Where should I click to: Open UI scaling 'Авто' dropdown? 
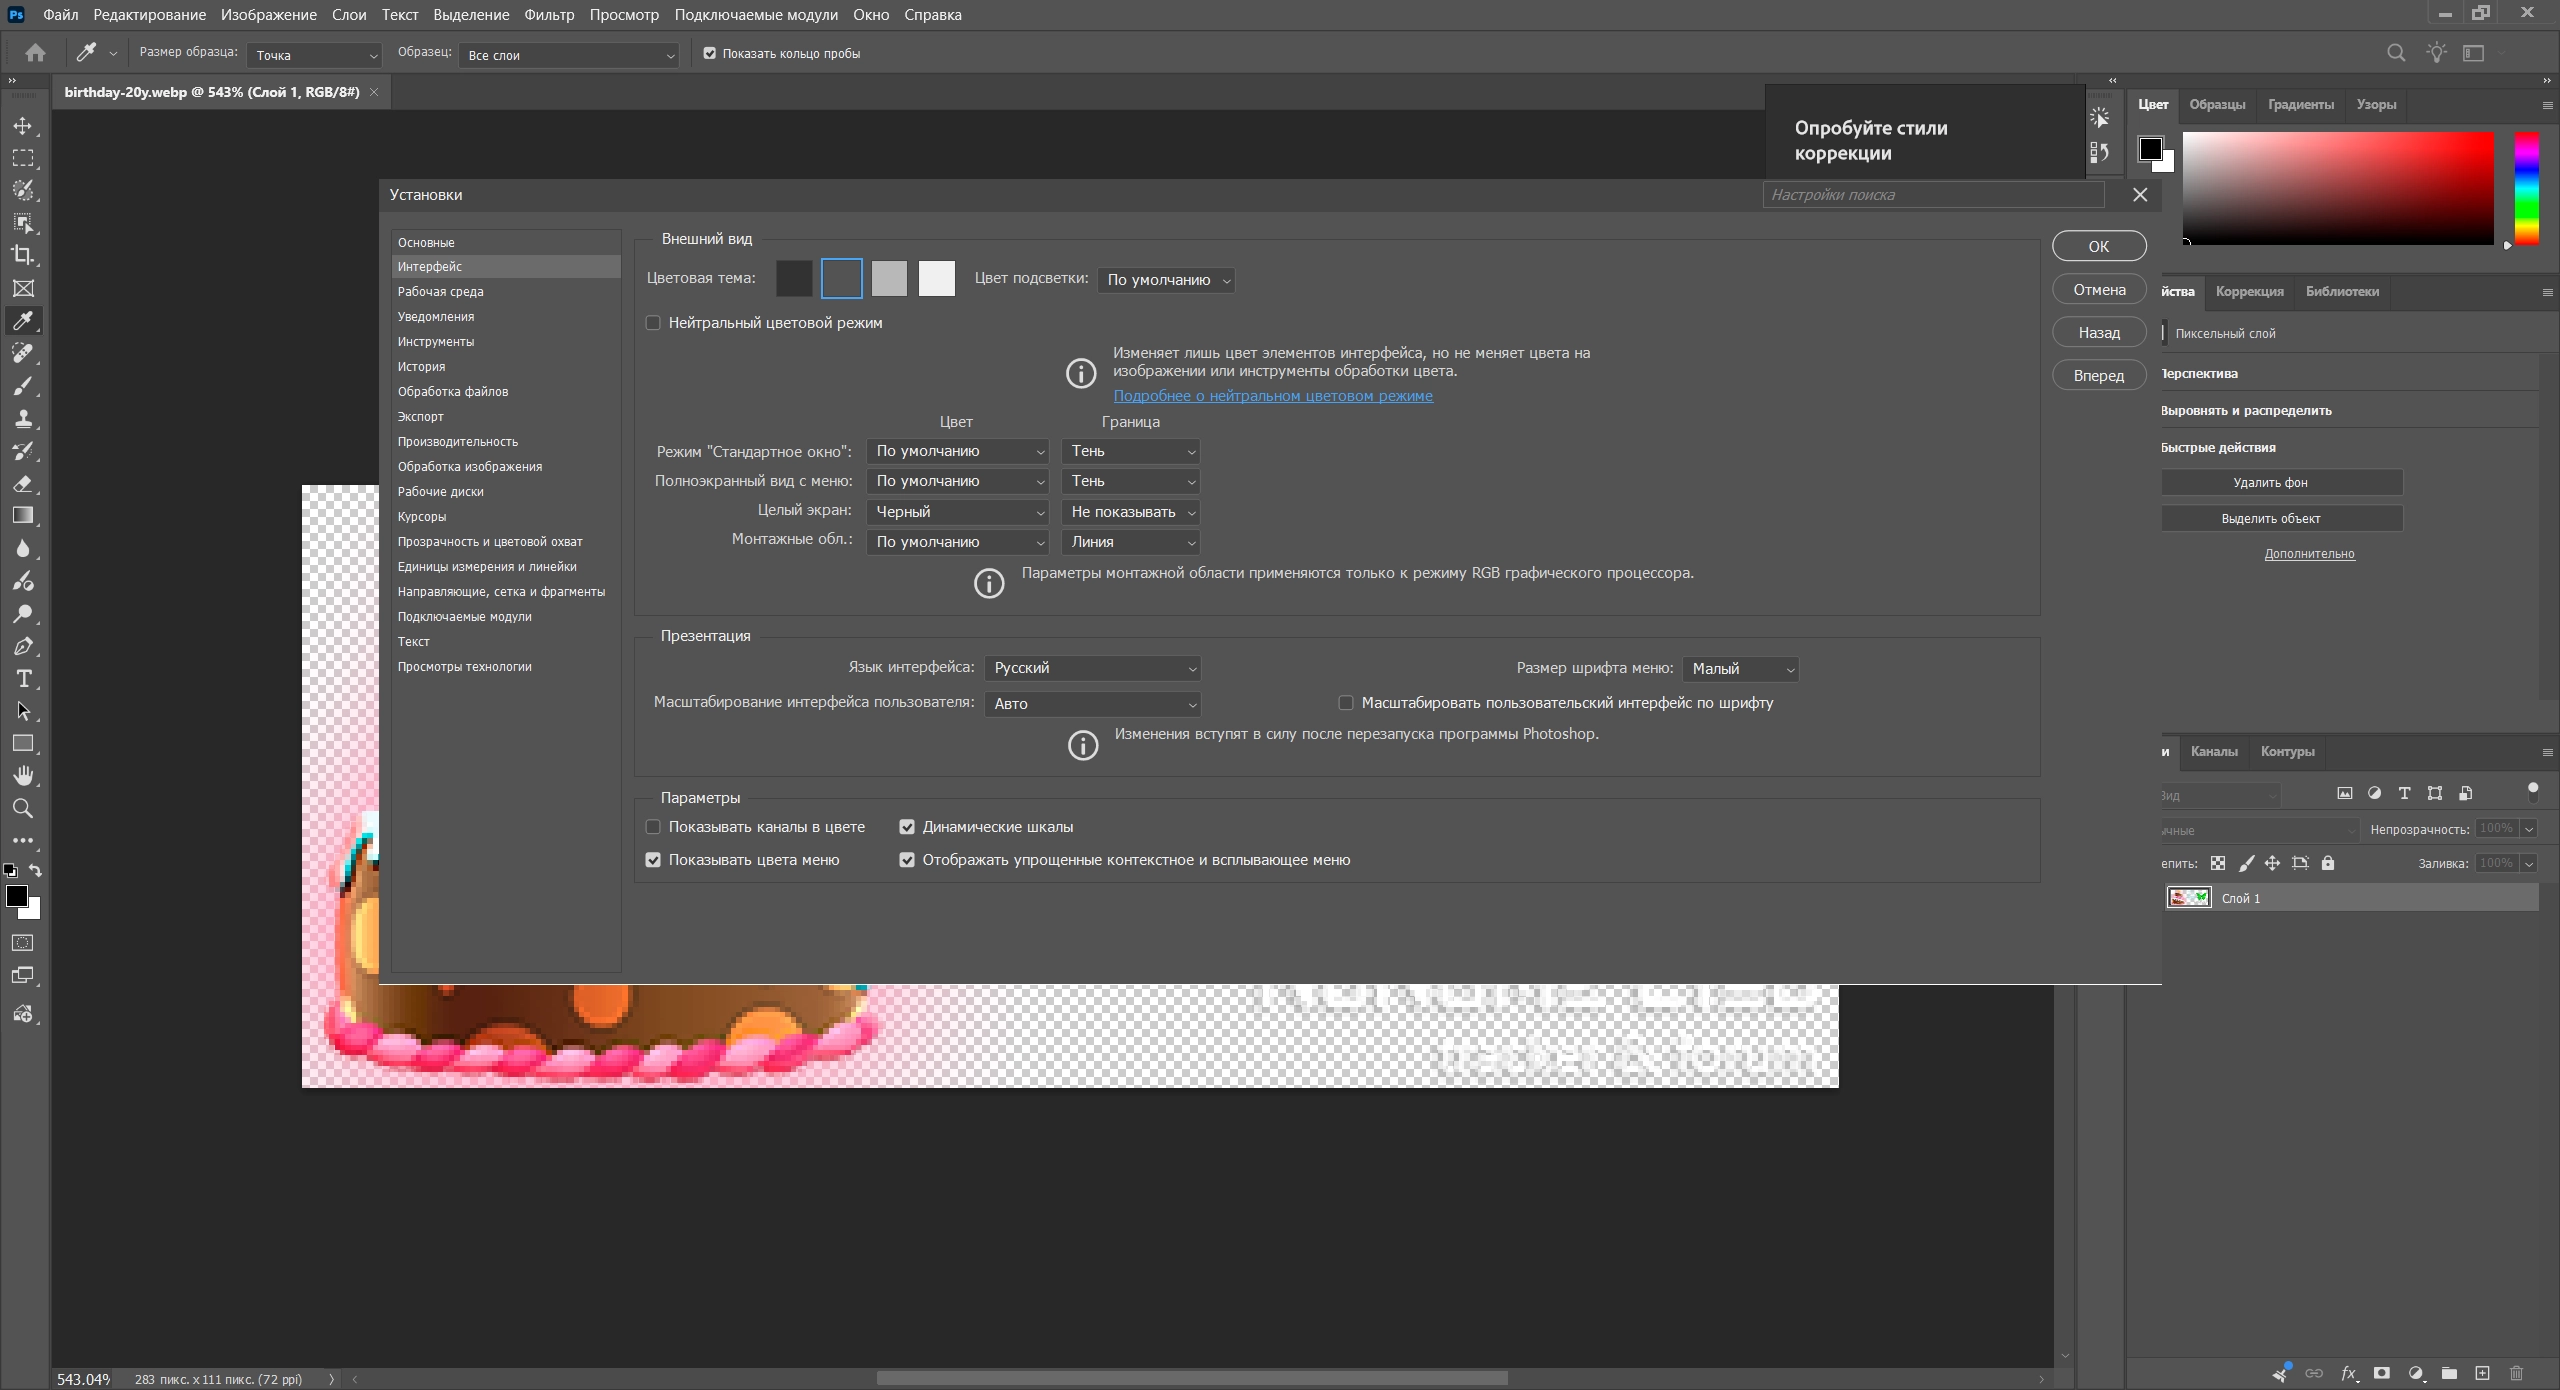click(x=1092, y=704)
